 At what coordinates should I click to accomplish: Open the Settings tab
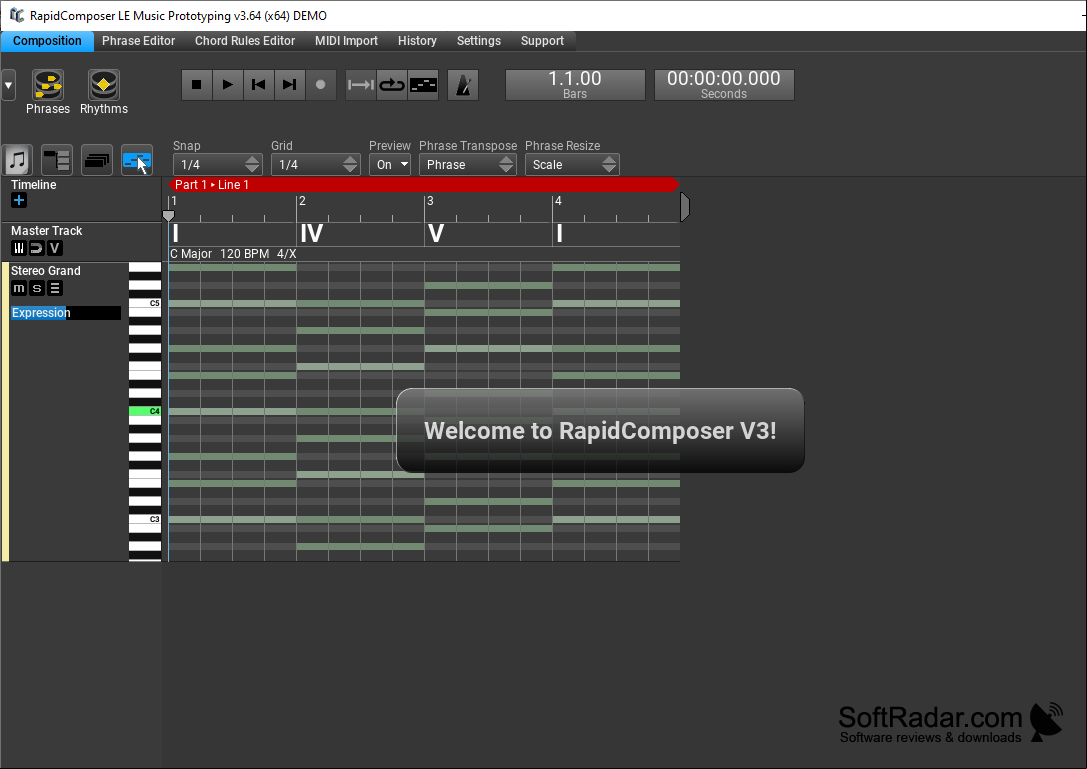[479, 41]
